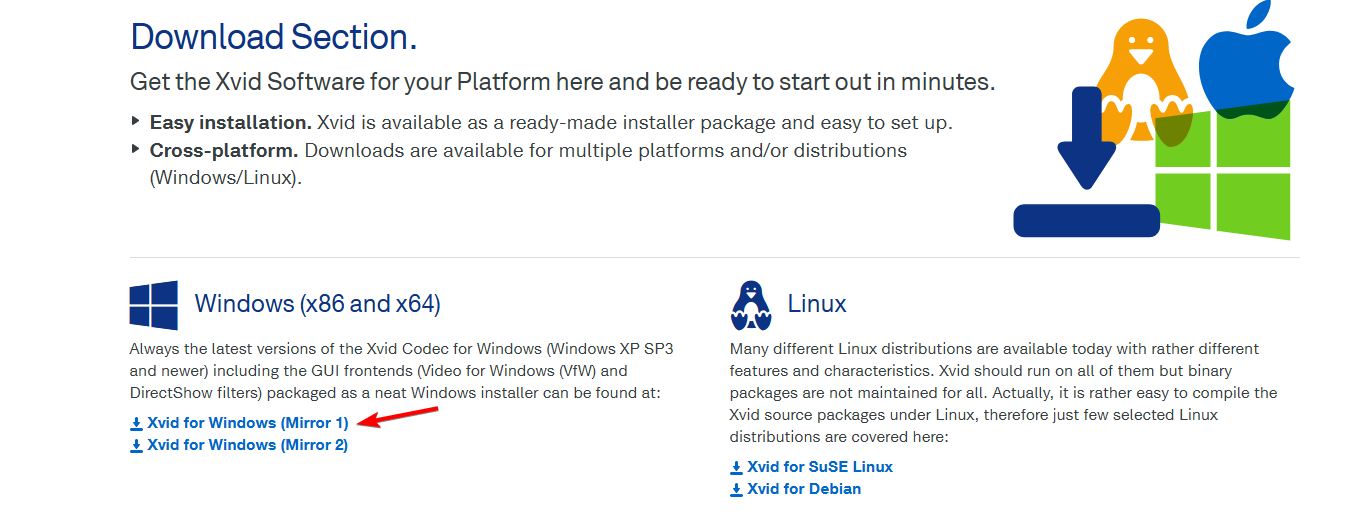
Task: Click the download icon beside Debian
Action: [737, 490]
